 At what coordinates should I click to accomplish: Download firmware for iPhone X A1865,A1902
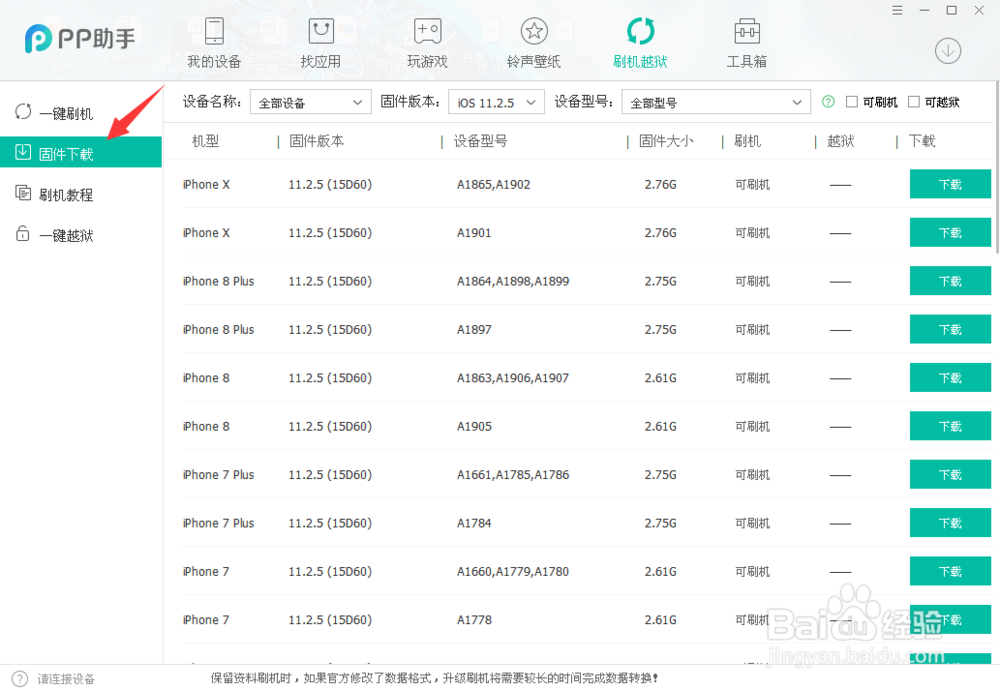[950, 184]
